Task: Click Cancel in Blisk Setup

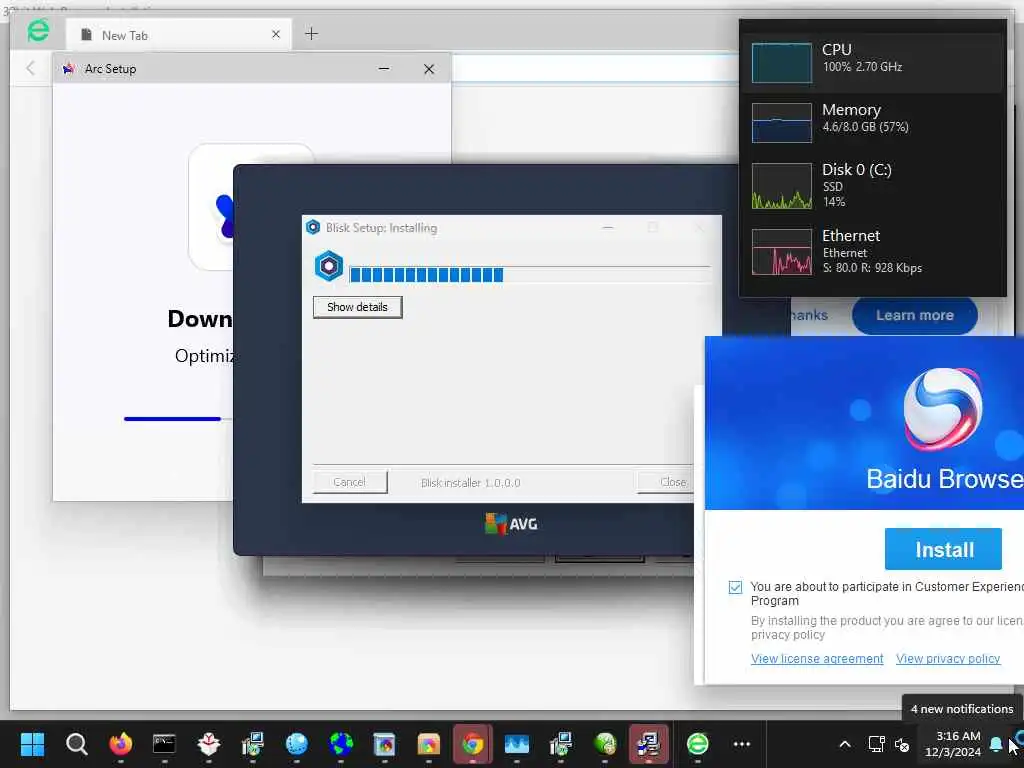Action: pyautogui.click(x=349, y=482)
